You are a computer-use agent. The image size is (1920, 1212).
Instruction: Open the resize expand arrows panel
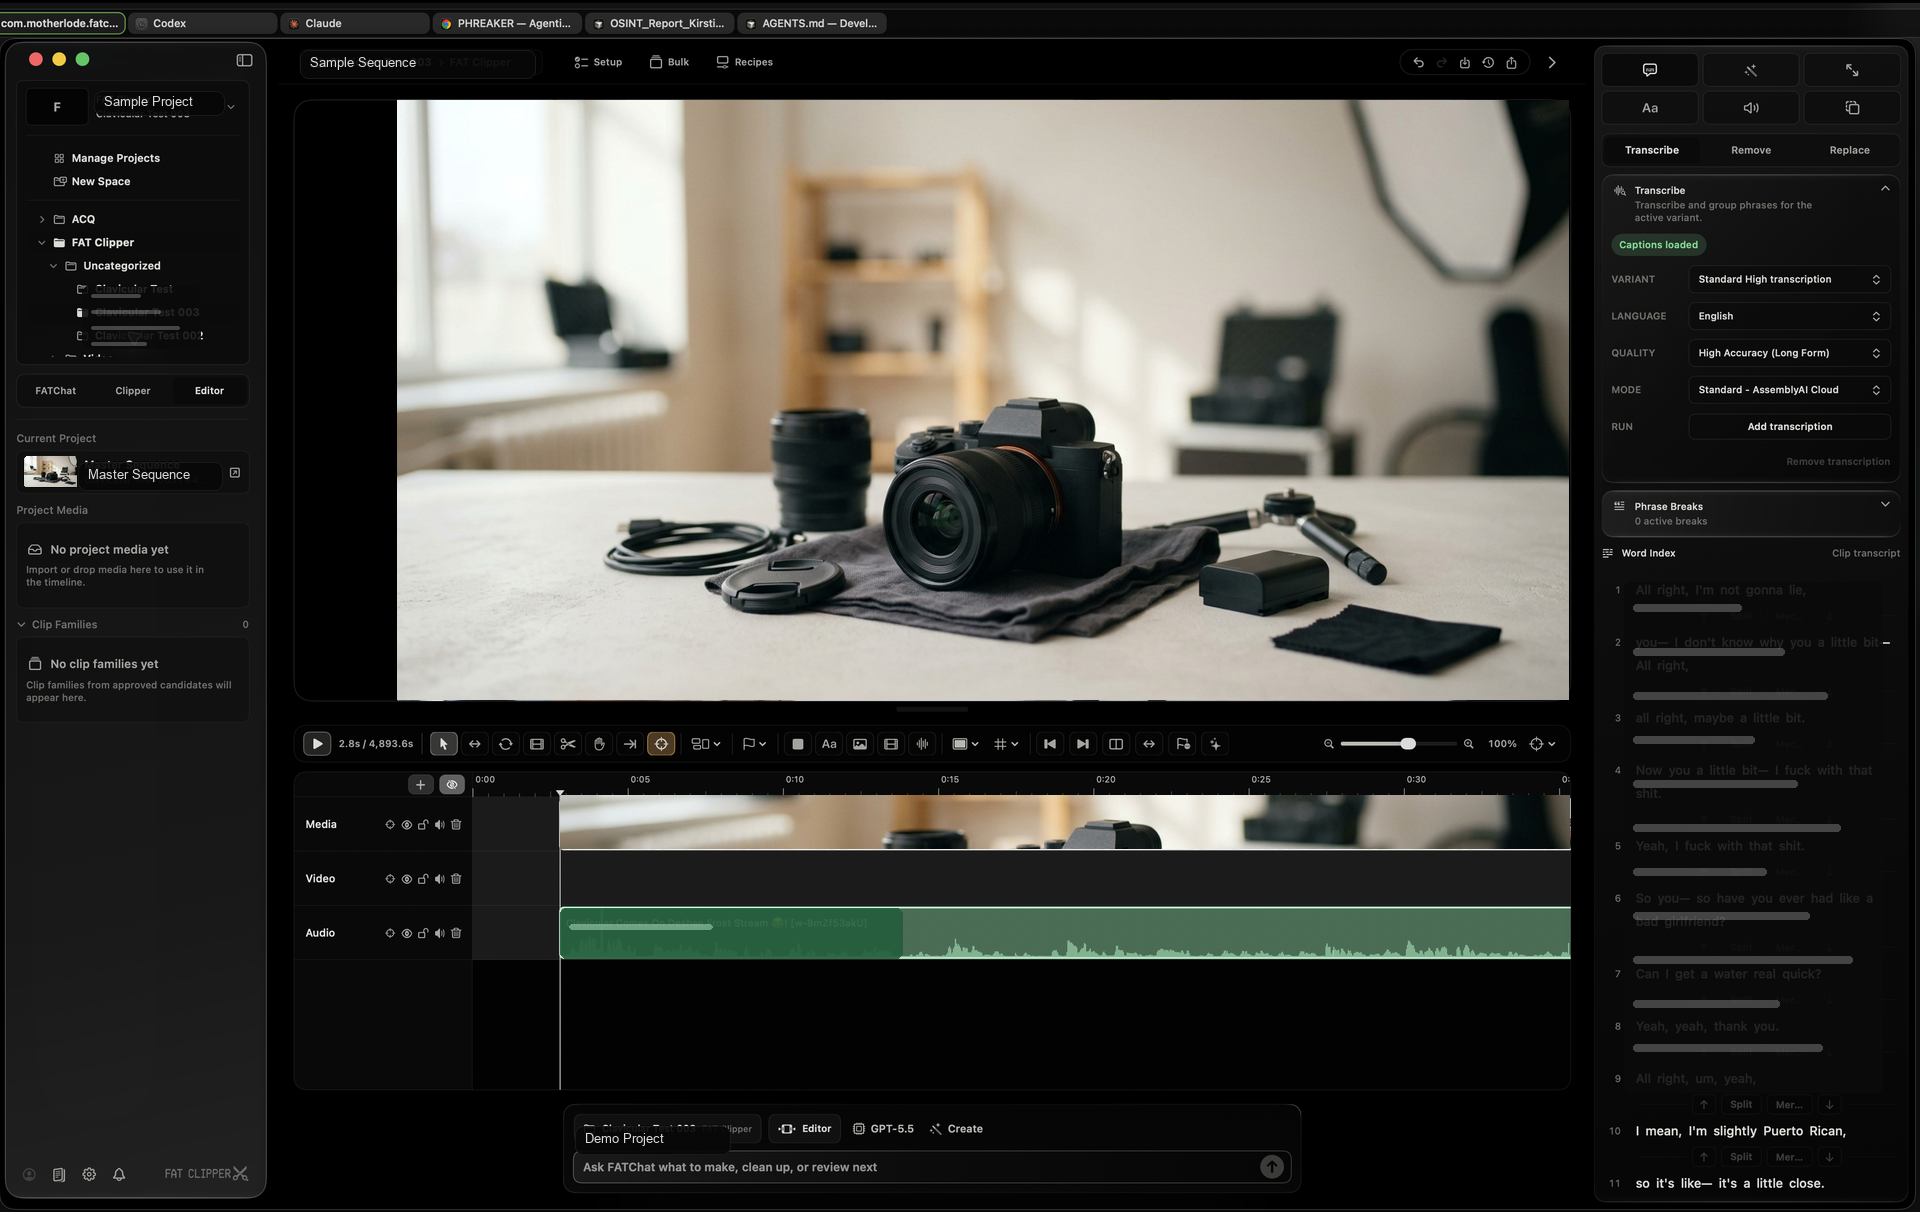pyautogui.click(x=1852, y=70)
